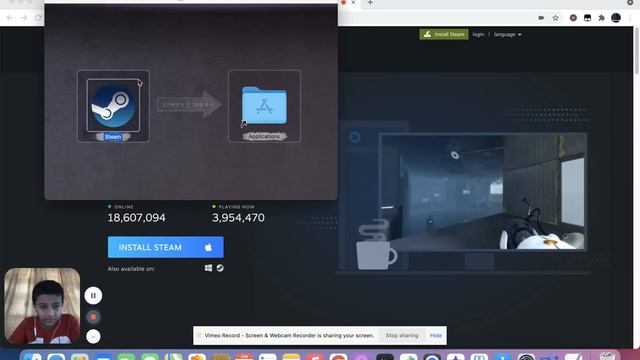Click the online player count 18,607,094

click(136, 218)
